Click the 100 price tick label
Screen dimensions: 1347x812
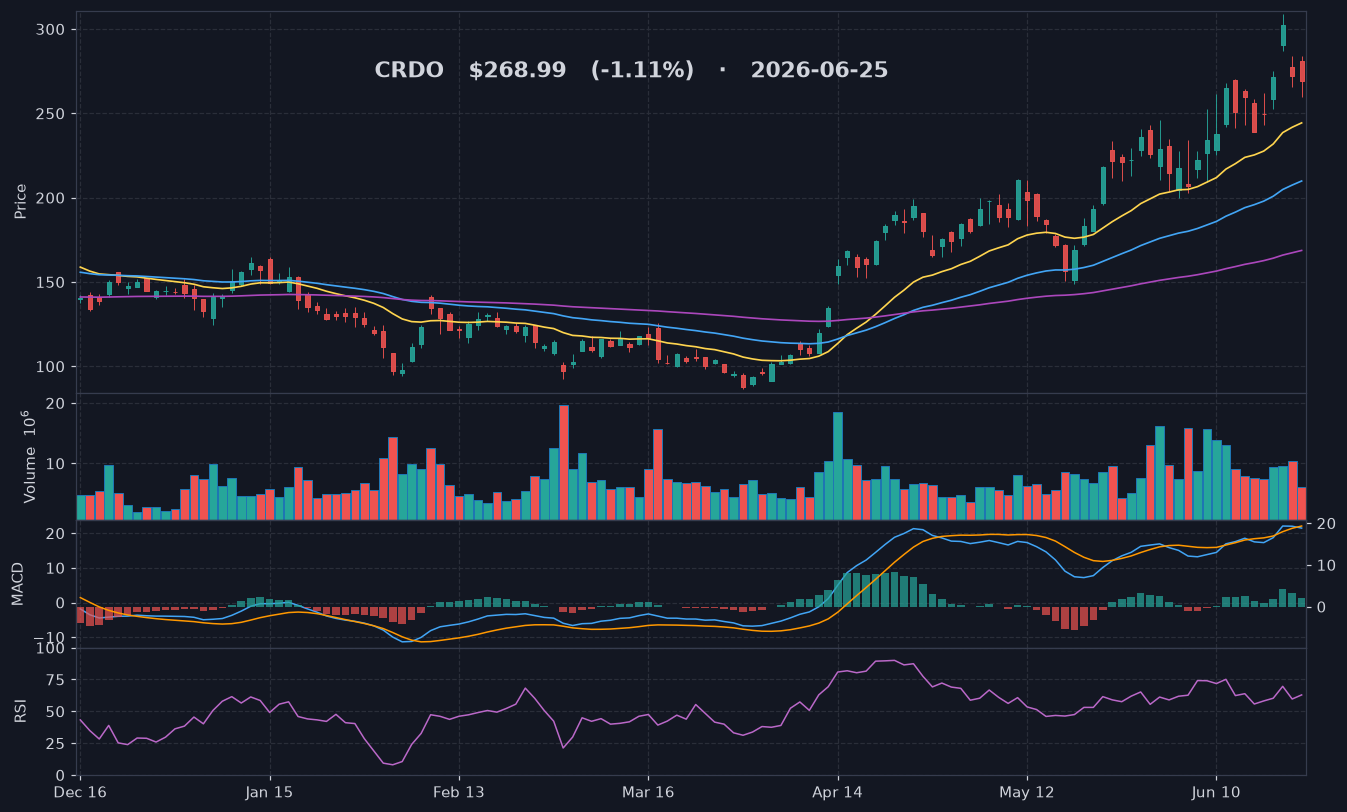click(x=52, y=367)
